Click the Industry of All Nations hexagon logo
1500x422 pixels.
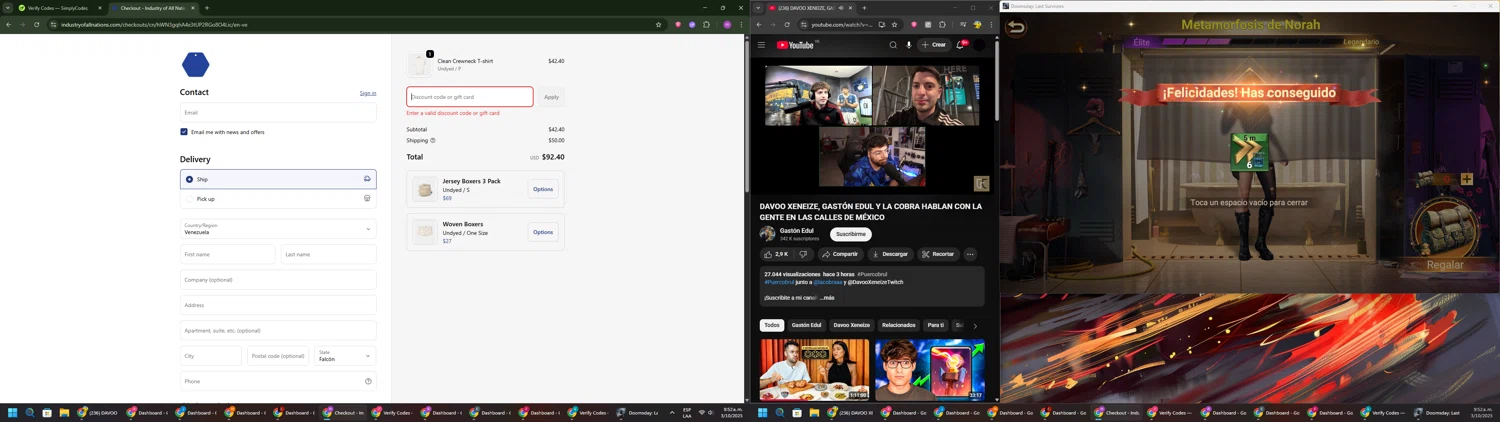pos(196,65)
